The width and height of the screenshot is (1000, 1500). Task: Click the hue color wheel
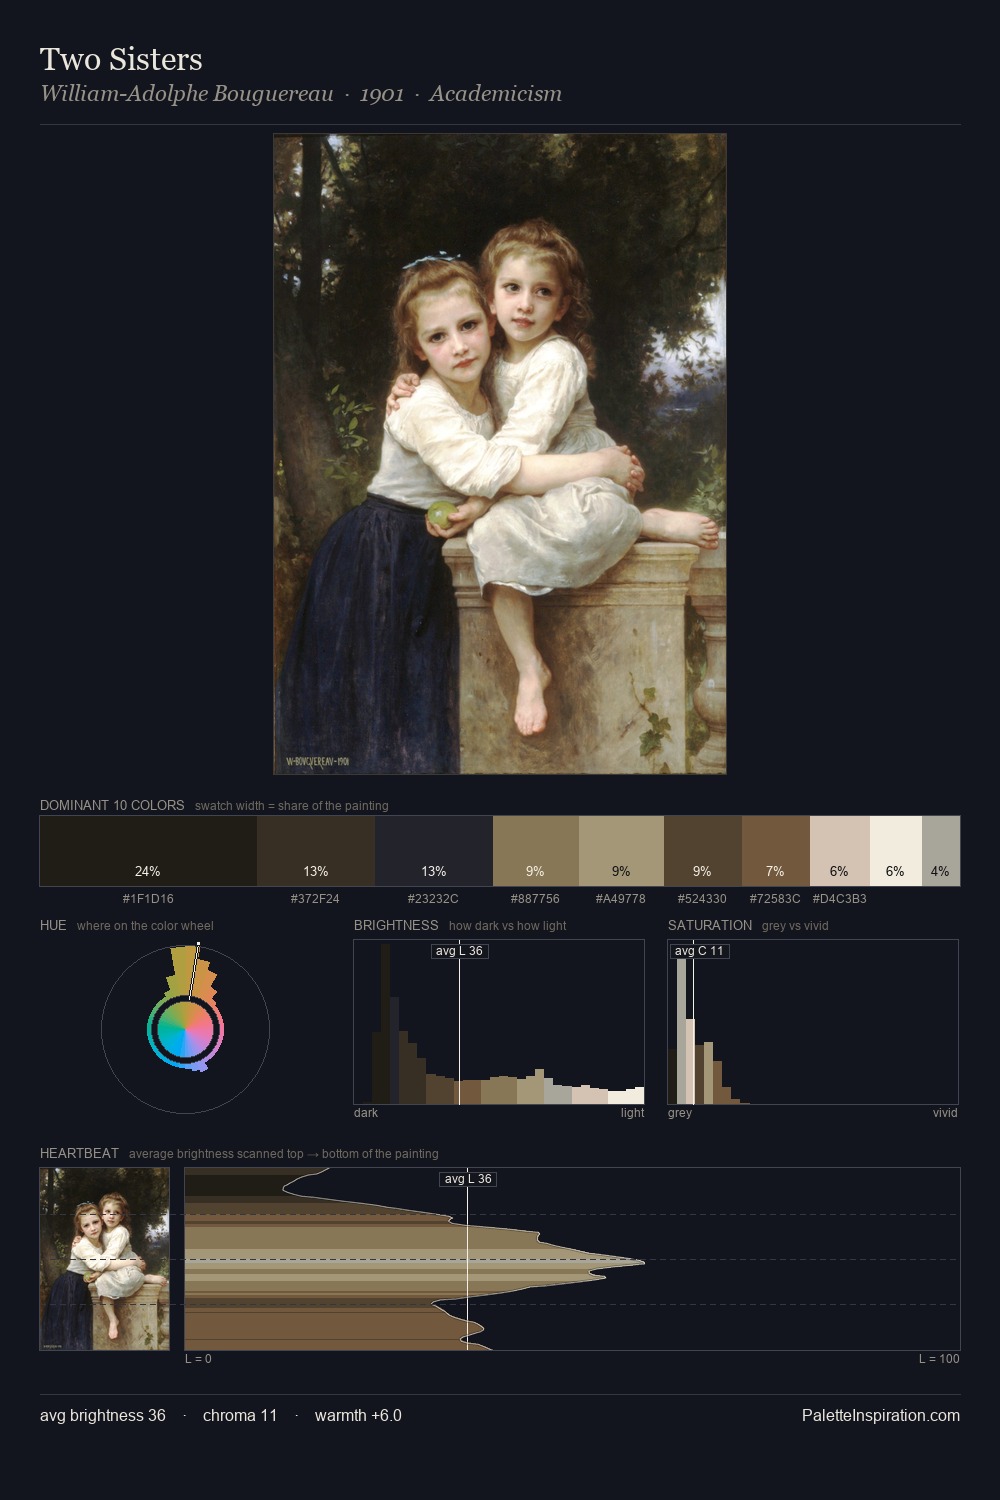[x=185, y=1029]
